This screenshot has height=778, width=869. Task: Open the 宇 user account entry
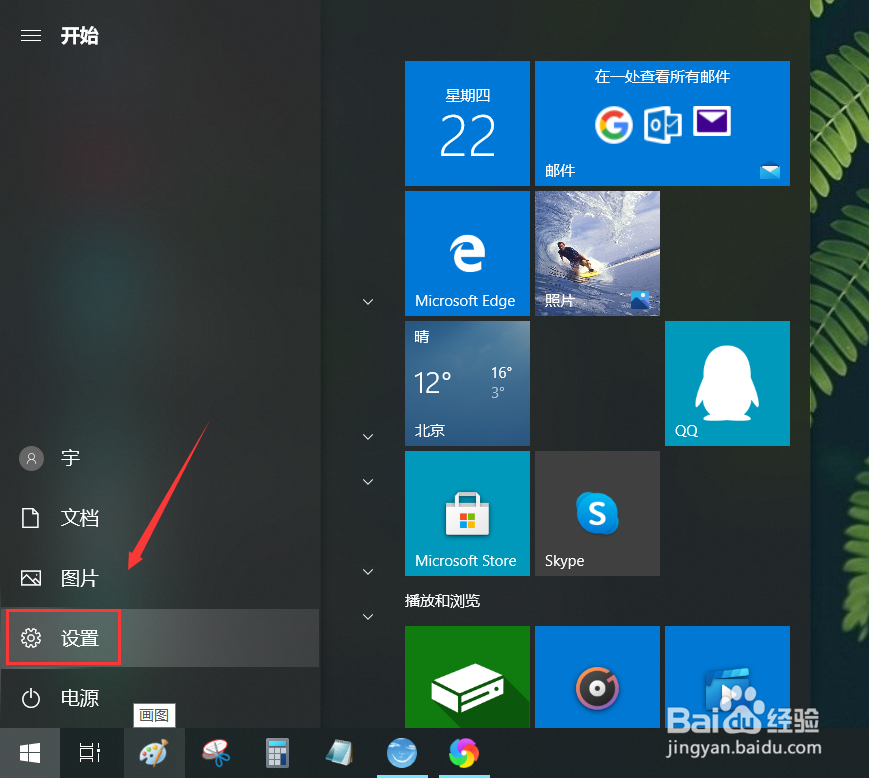point(160,458)
